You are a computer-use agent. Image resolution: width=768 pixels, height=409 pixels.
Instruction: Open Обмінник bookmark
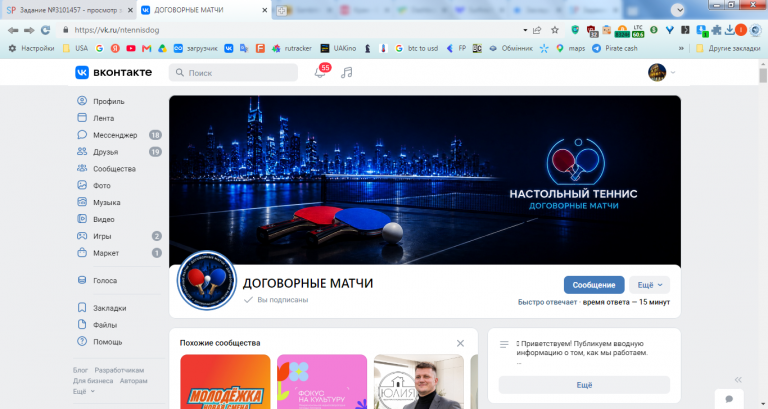pyautogui.click(x=511, y=48)
